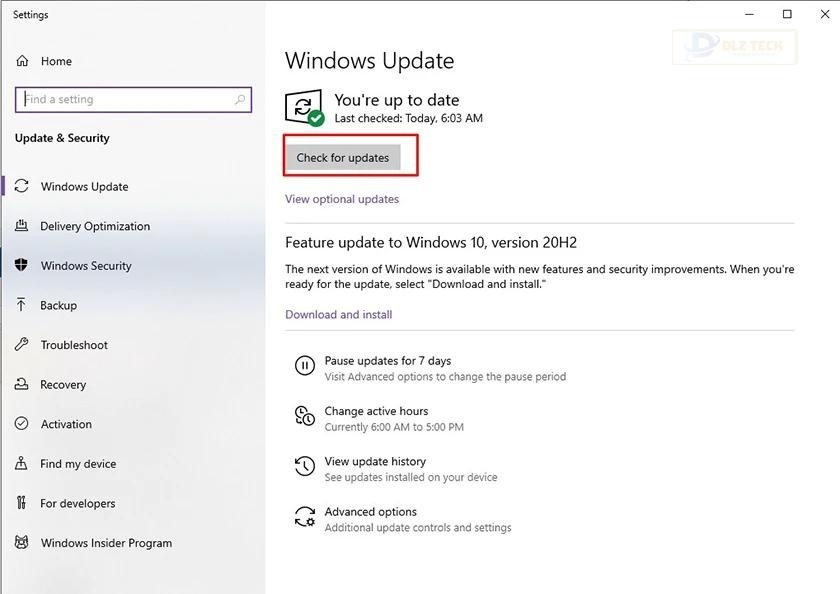Click the Windows Update sync arrows sidebar icon

tap(21, 186)
